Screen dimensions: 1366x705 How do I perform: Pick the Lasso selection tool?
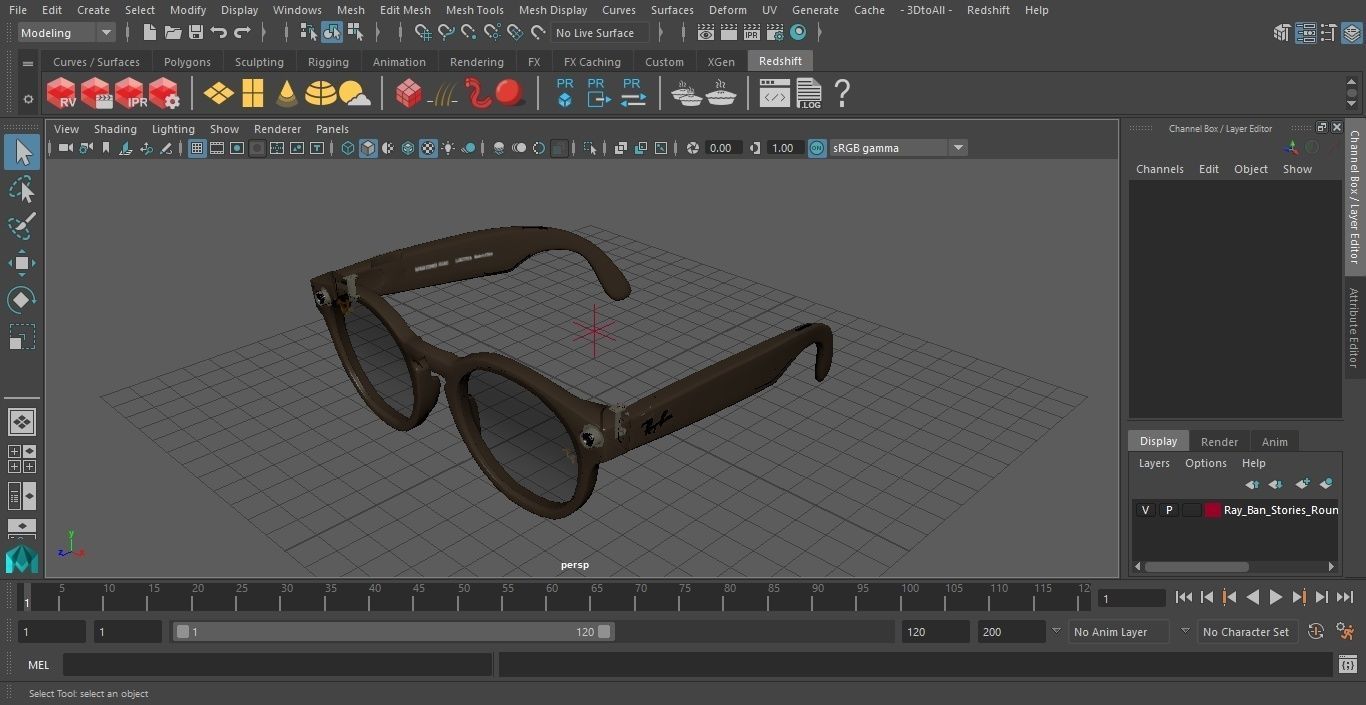22,190
